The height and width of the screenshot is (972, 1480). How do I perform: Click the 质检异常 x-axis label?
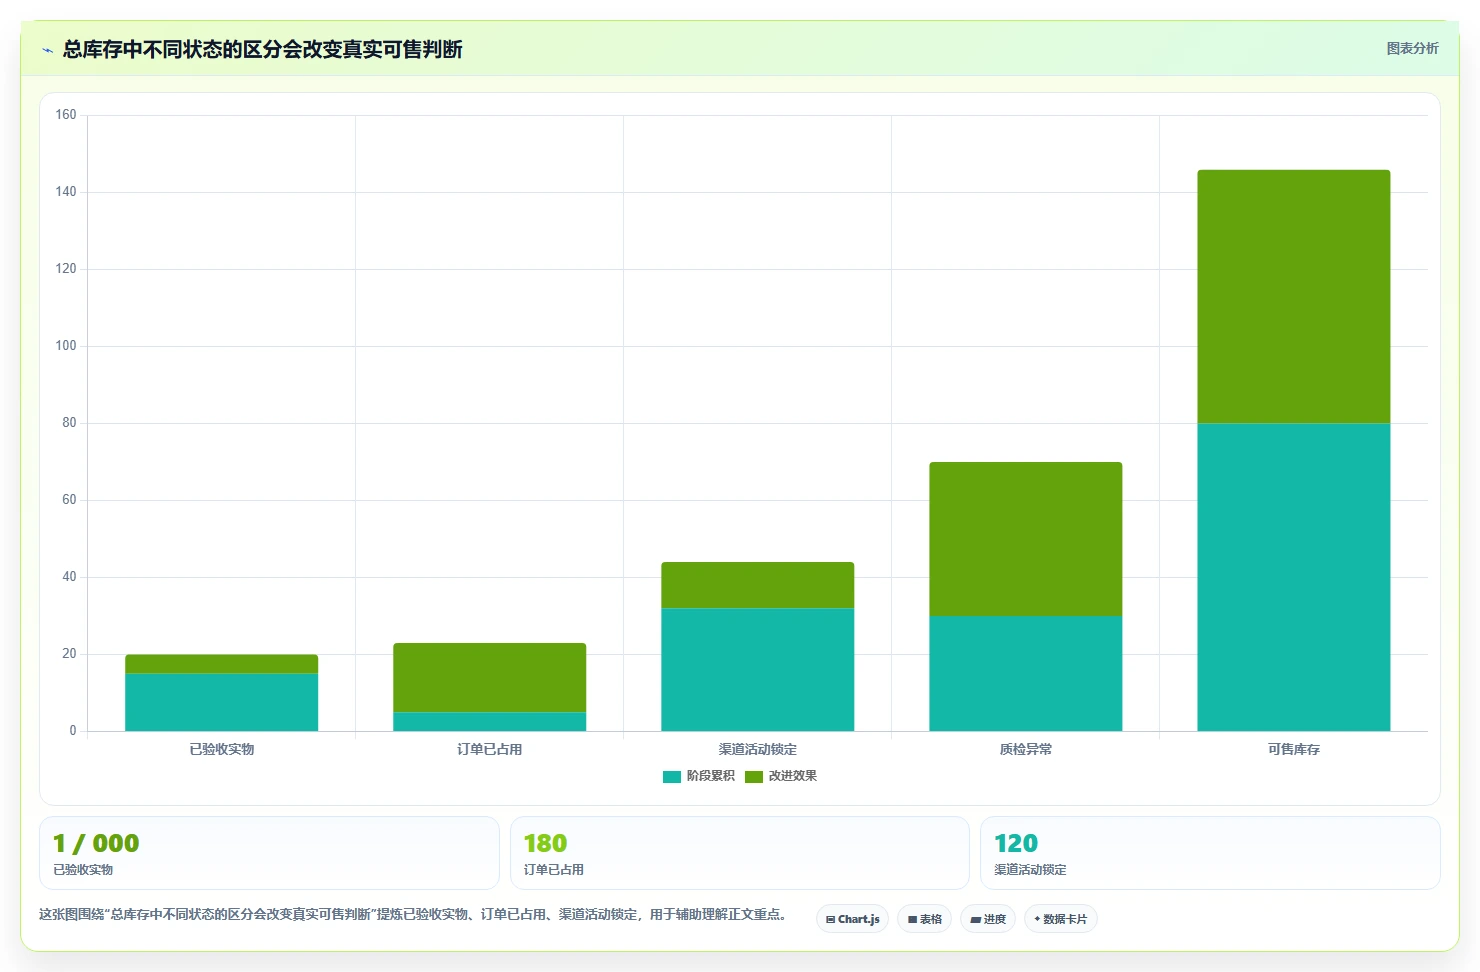tap(1026, 749)
